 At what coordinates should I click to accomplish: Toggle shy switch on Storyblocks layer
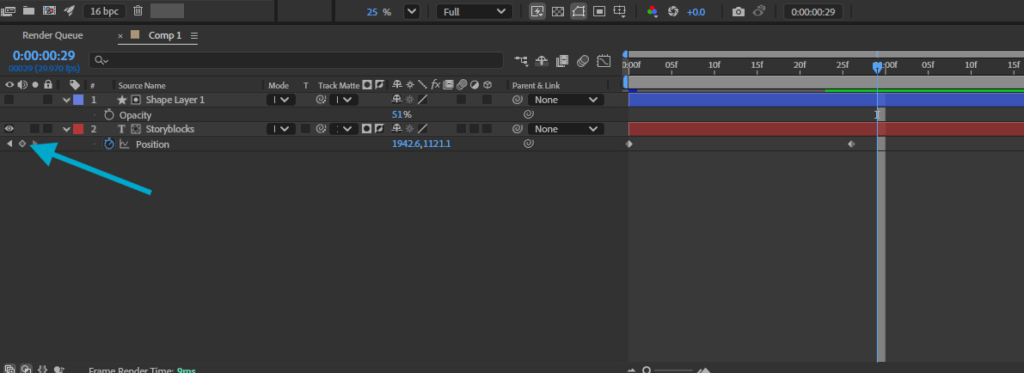396,129
